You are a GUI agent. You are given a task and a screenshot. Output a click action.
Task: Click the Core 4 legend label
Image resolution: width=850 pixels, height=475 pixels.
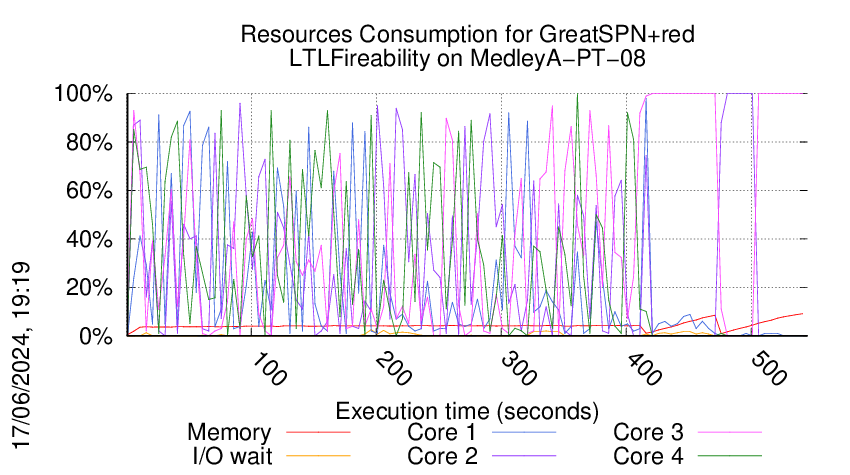coord(648,456)
